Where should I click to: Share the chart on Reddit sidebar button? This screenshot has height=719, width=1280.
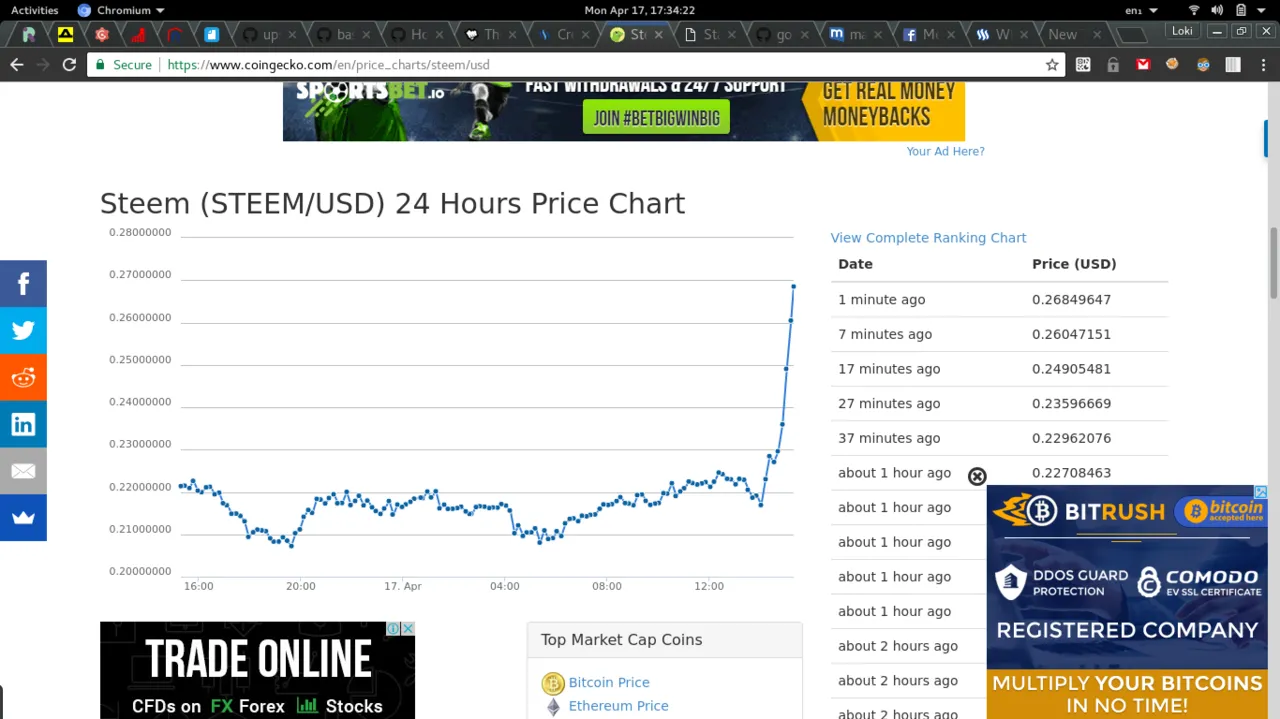coord(23,377)
